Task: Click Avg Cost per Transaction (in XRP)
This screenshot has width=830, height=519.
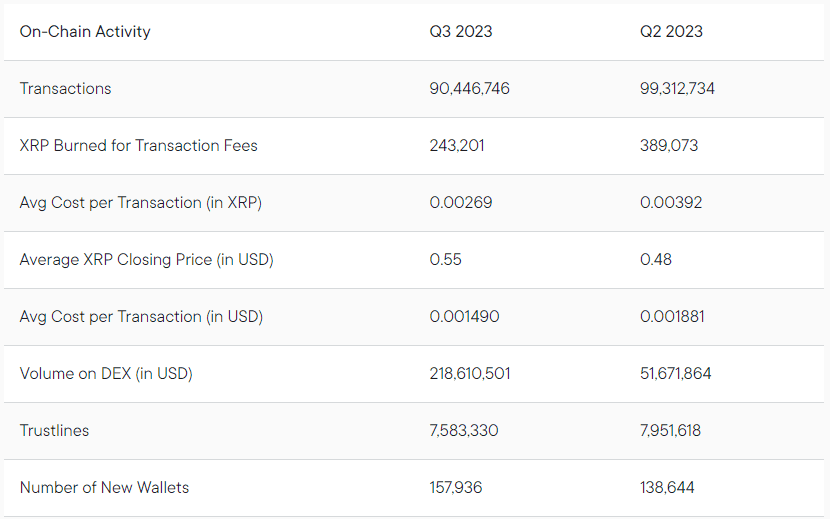Action: coord(141,203)
